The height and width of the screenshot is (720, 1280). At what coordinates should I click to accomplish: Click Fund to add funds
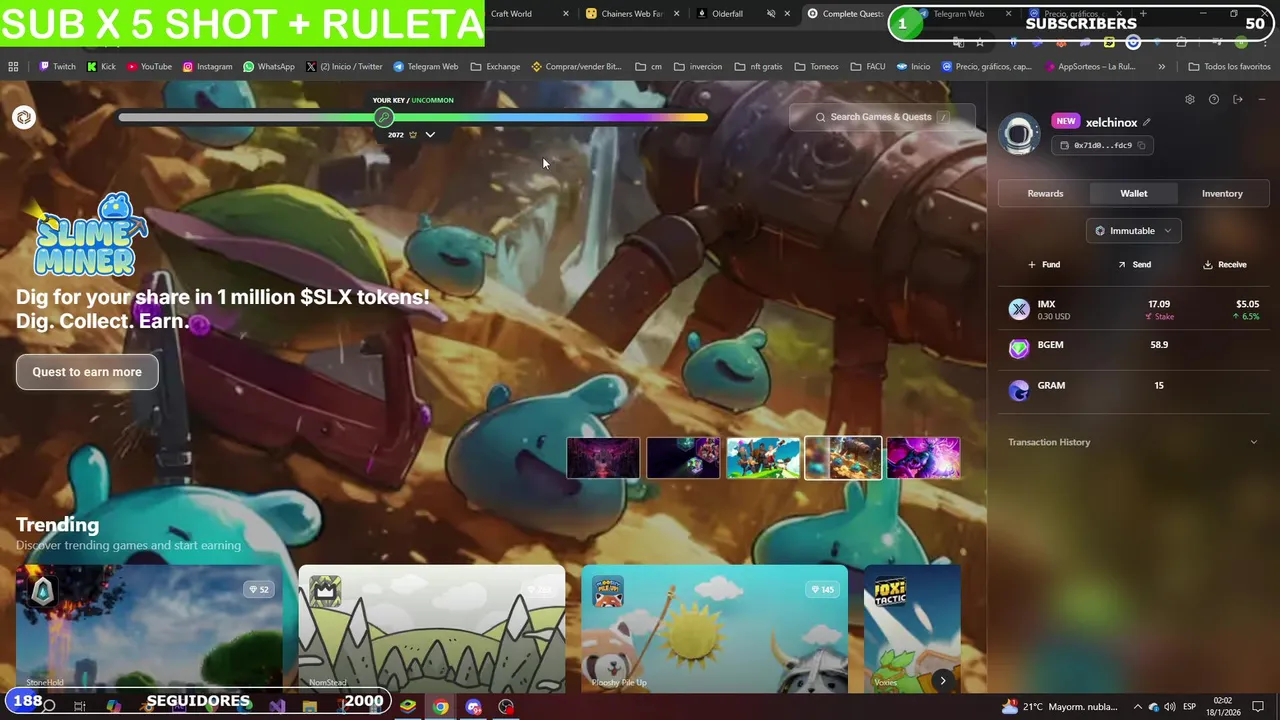pos(1044,265)
